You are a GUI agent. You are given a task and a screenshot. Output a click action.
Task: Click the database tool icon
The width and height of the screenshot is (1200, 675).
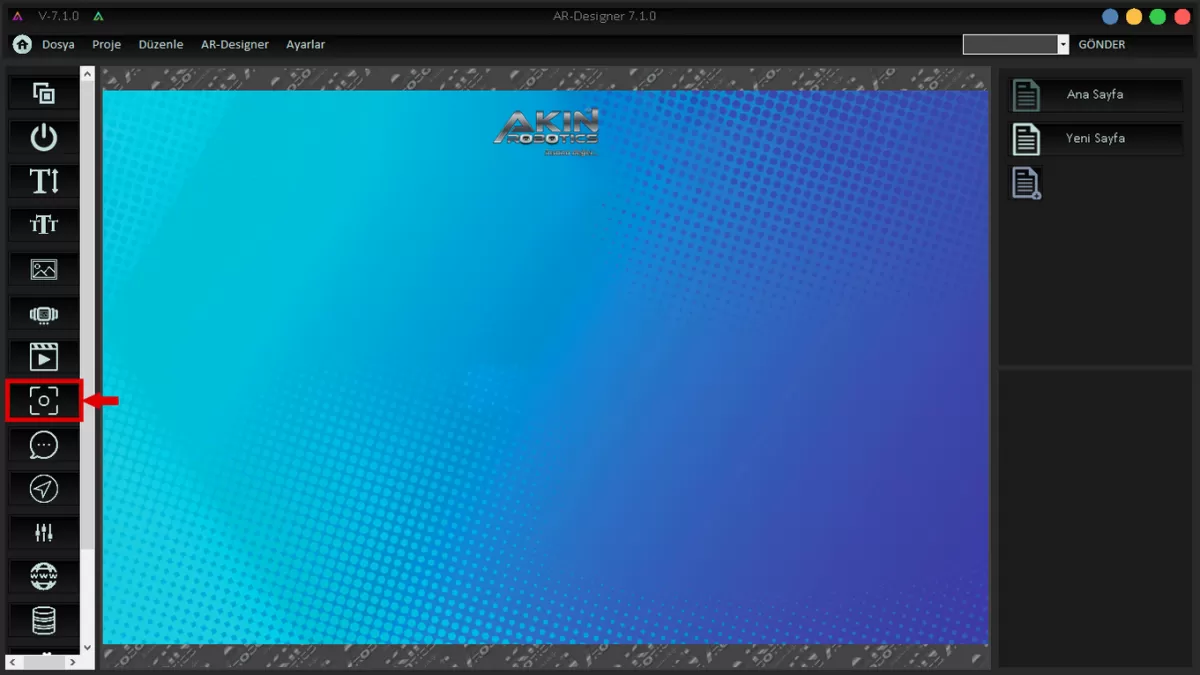pos(44,620)
